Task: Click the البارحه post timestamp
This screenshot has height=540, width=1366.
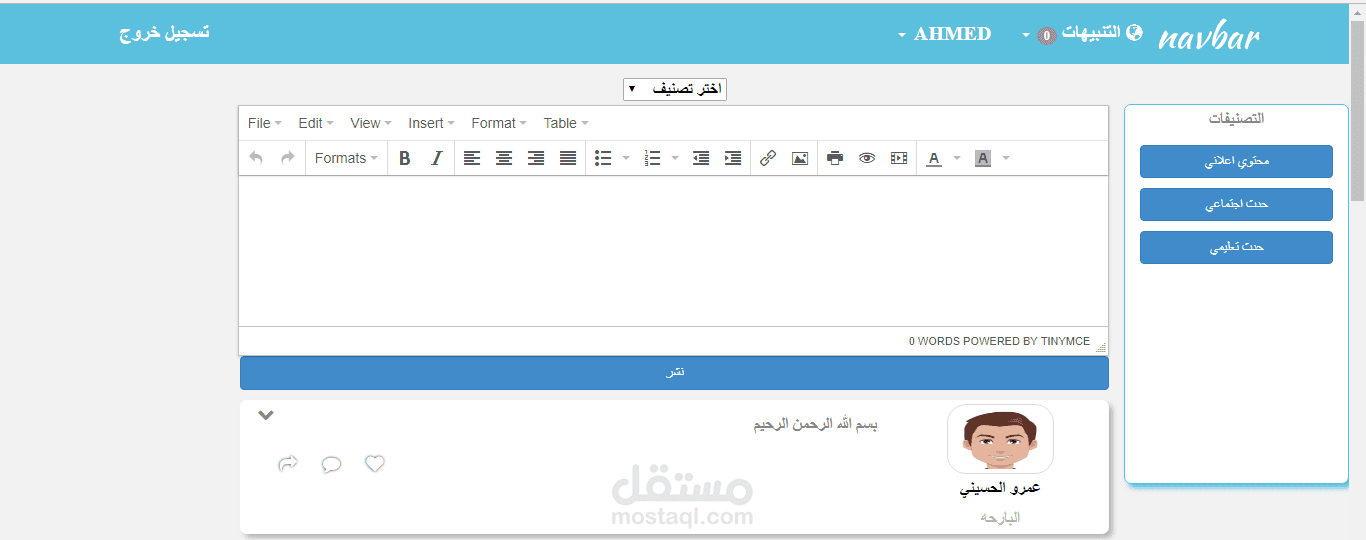Action: (1000, 518)
